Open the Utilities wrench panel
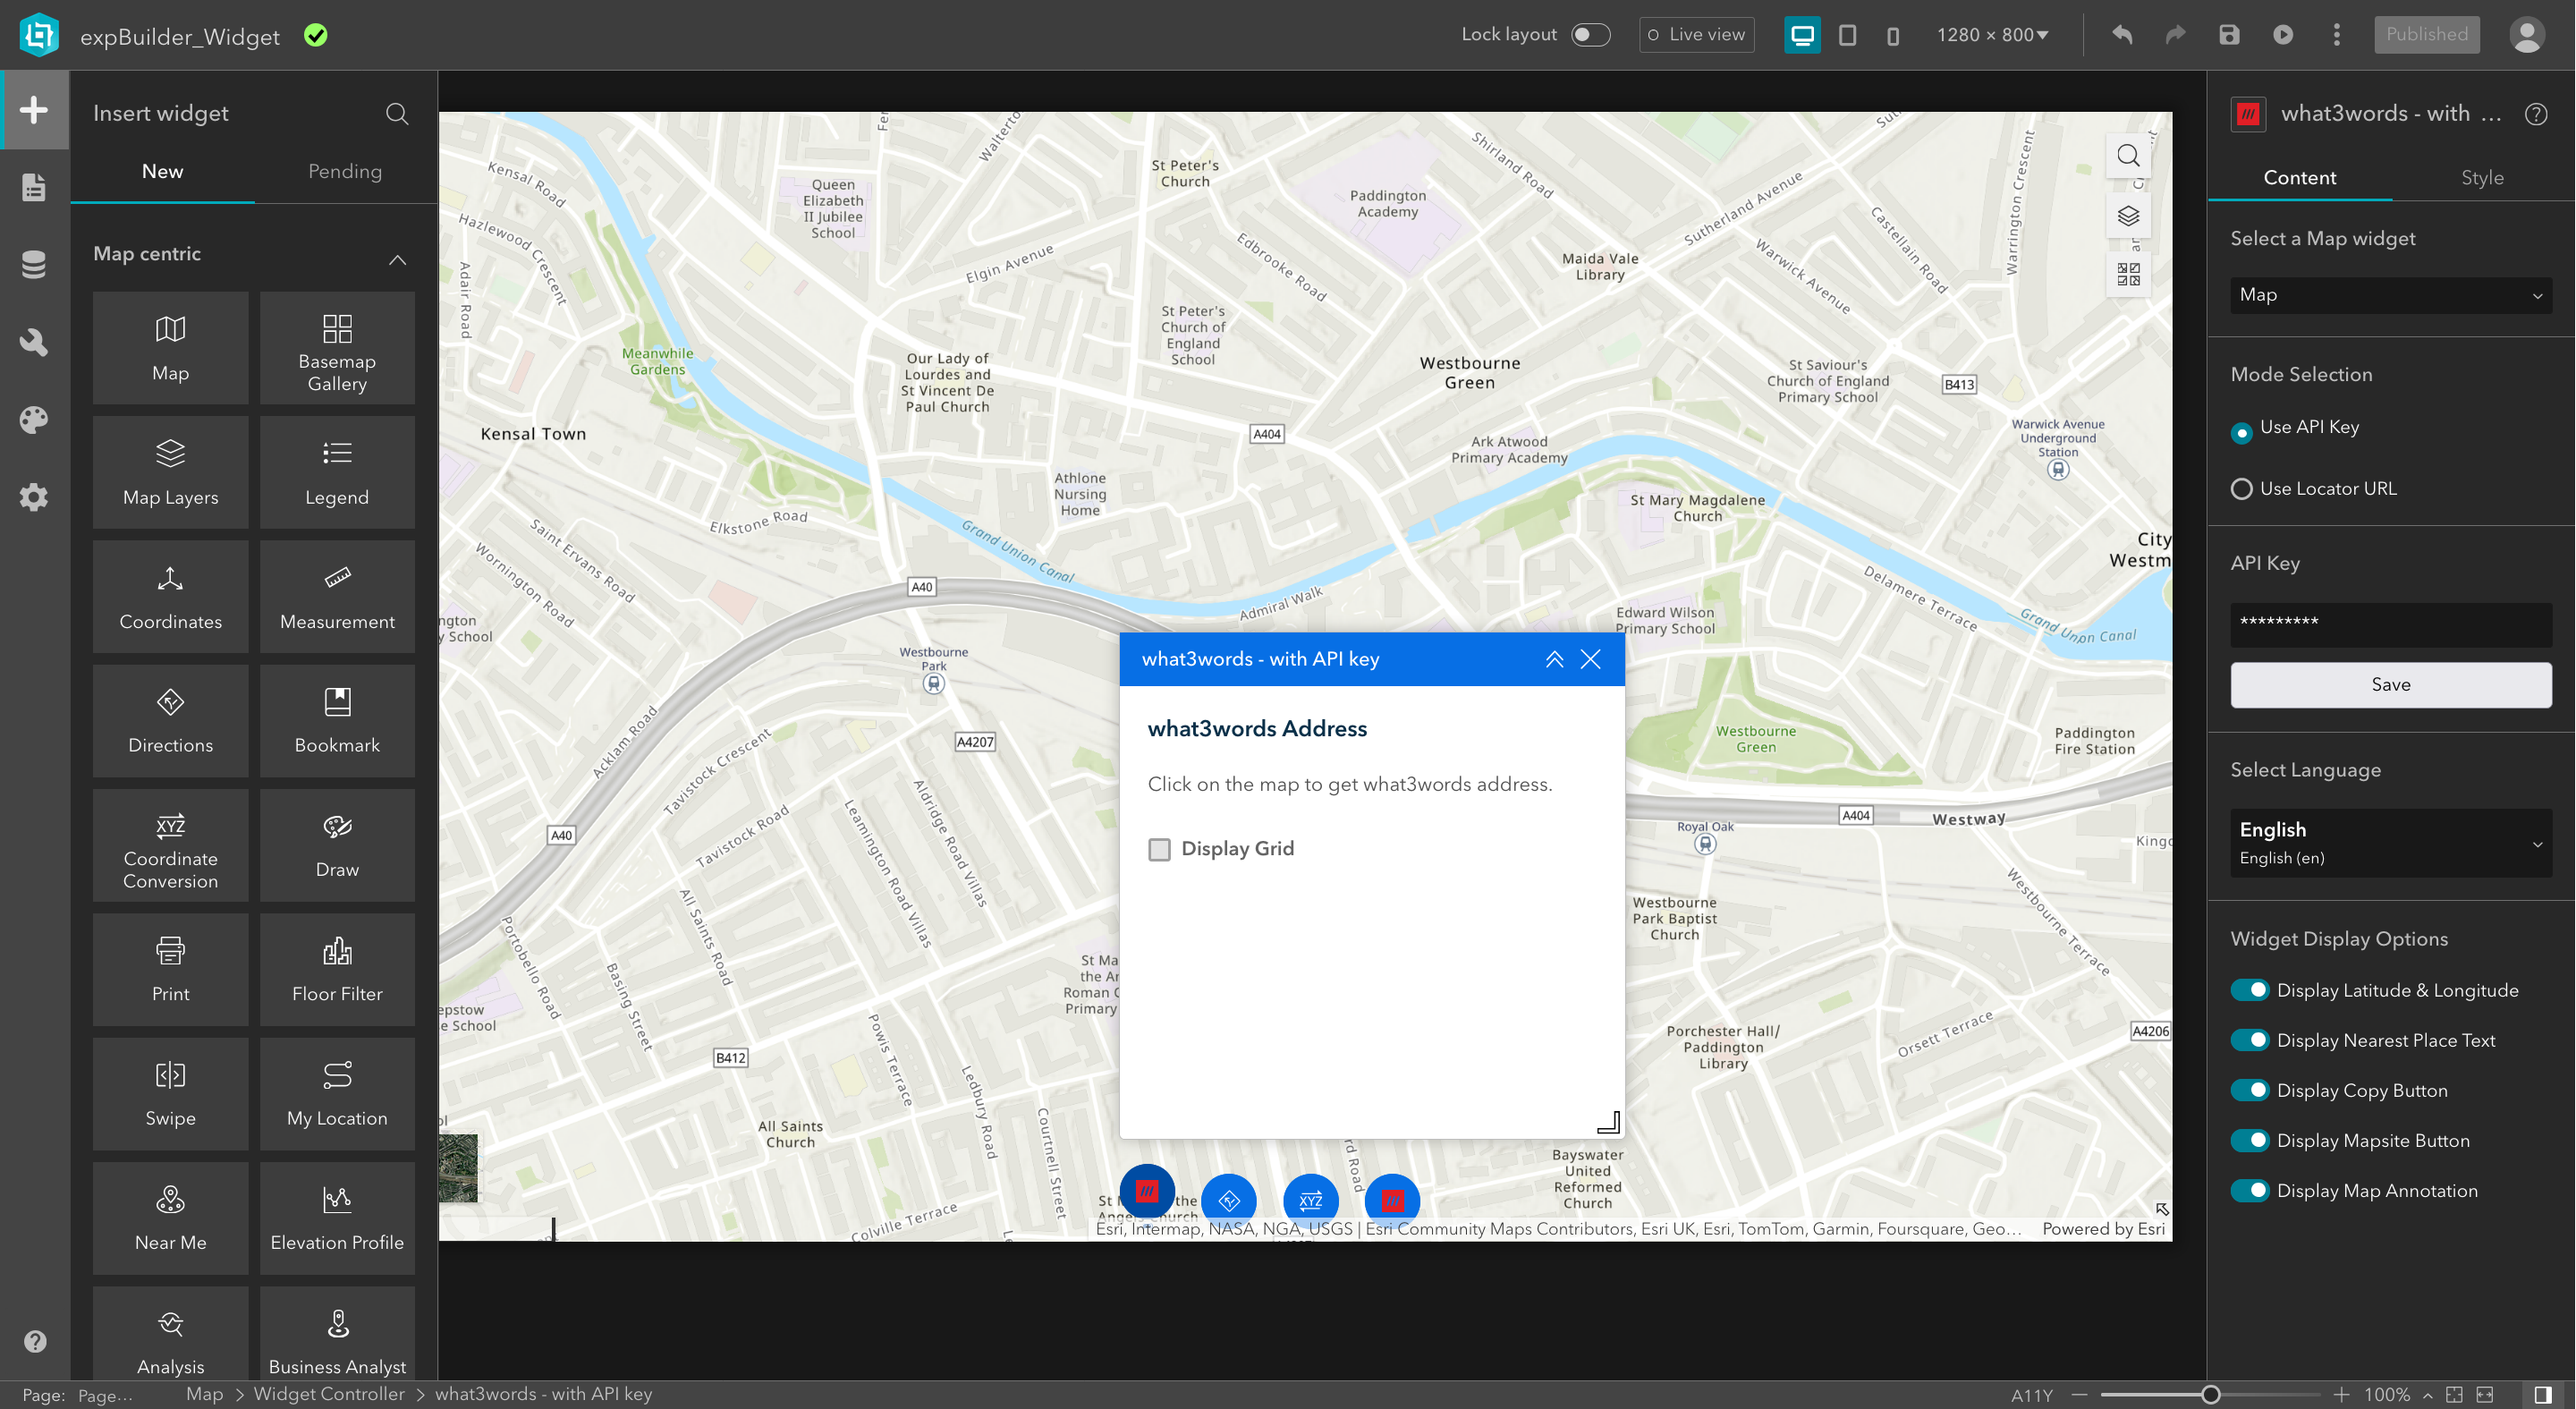The image size is (2576, 1409). pos(34,342)
